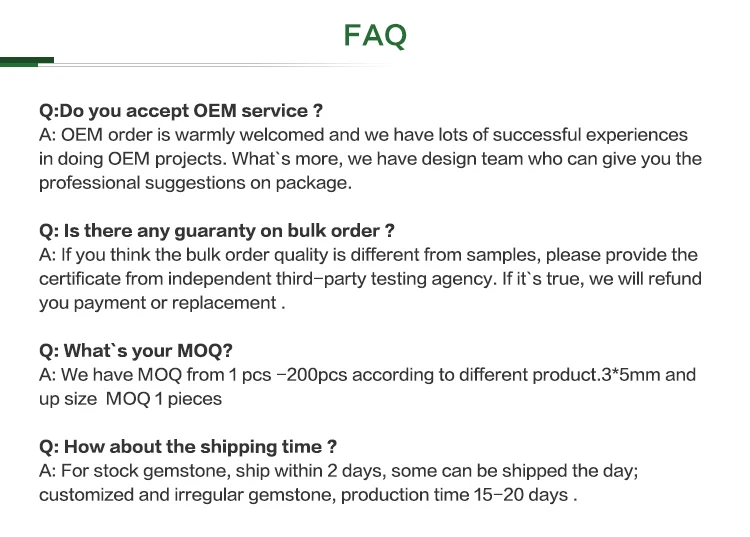The image size is (750, 537).
Task: Click the question about shipping time
Action: [188, 447]
